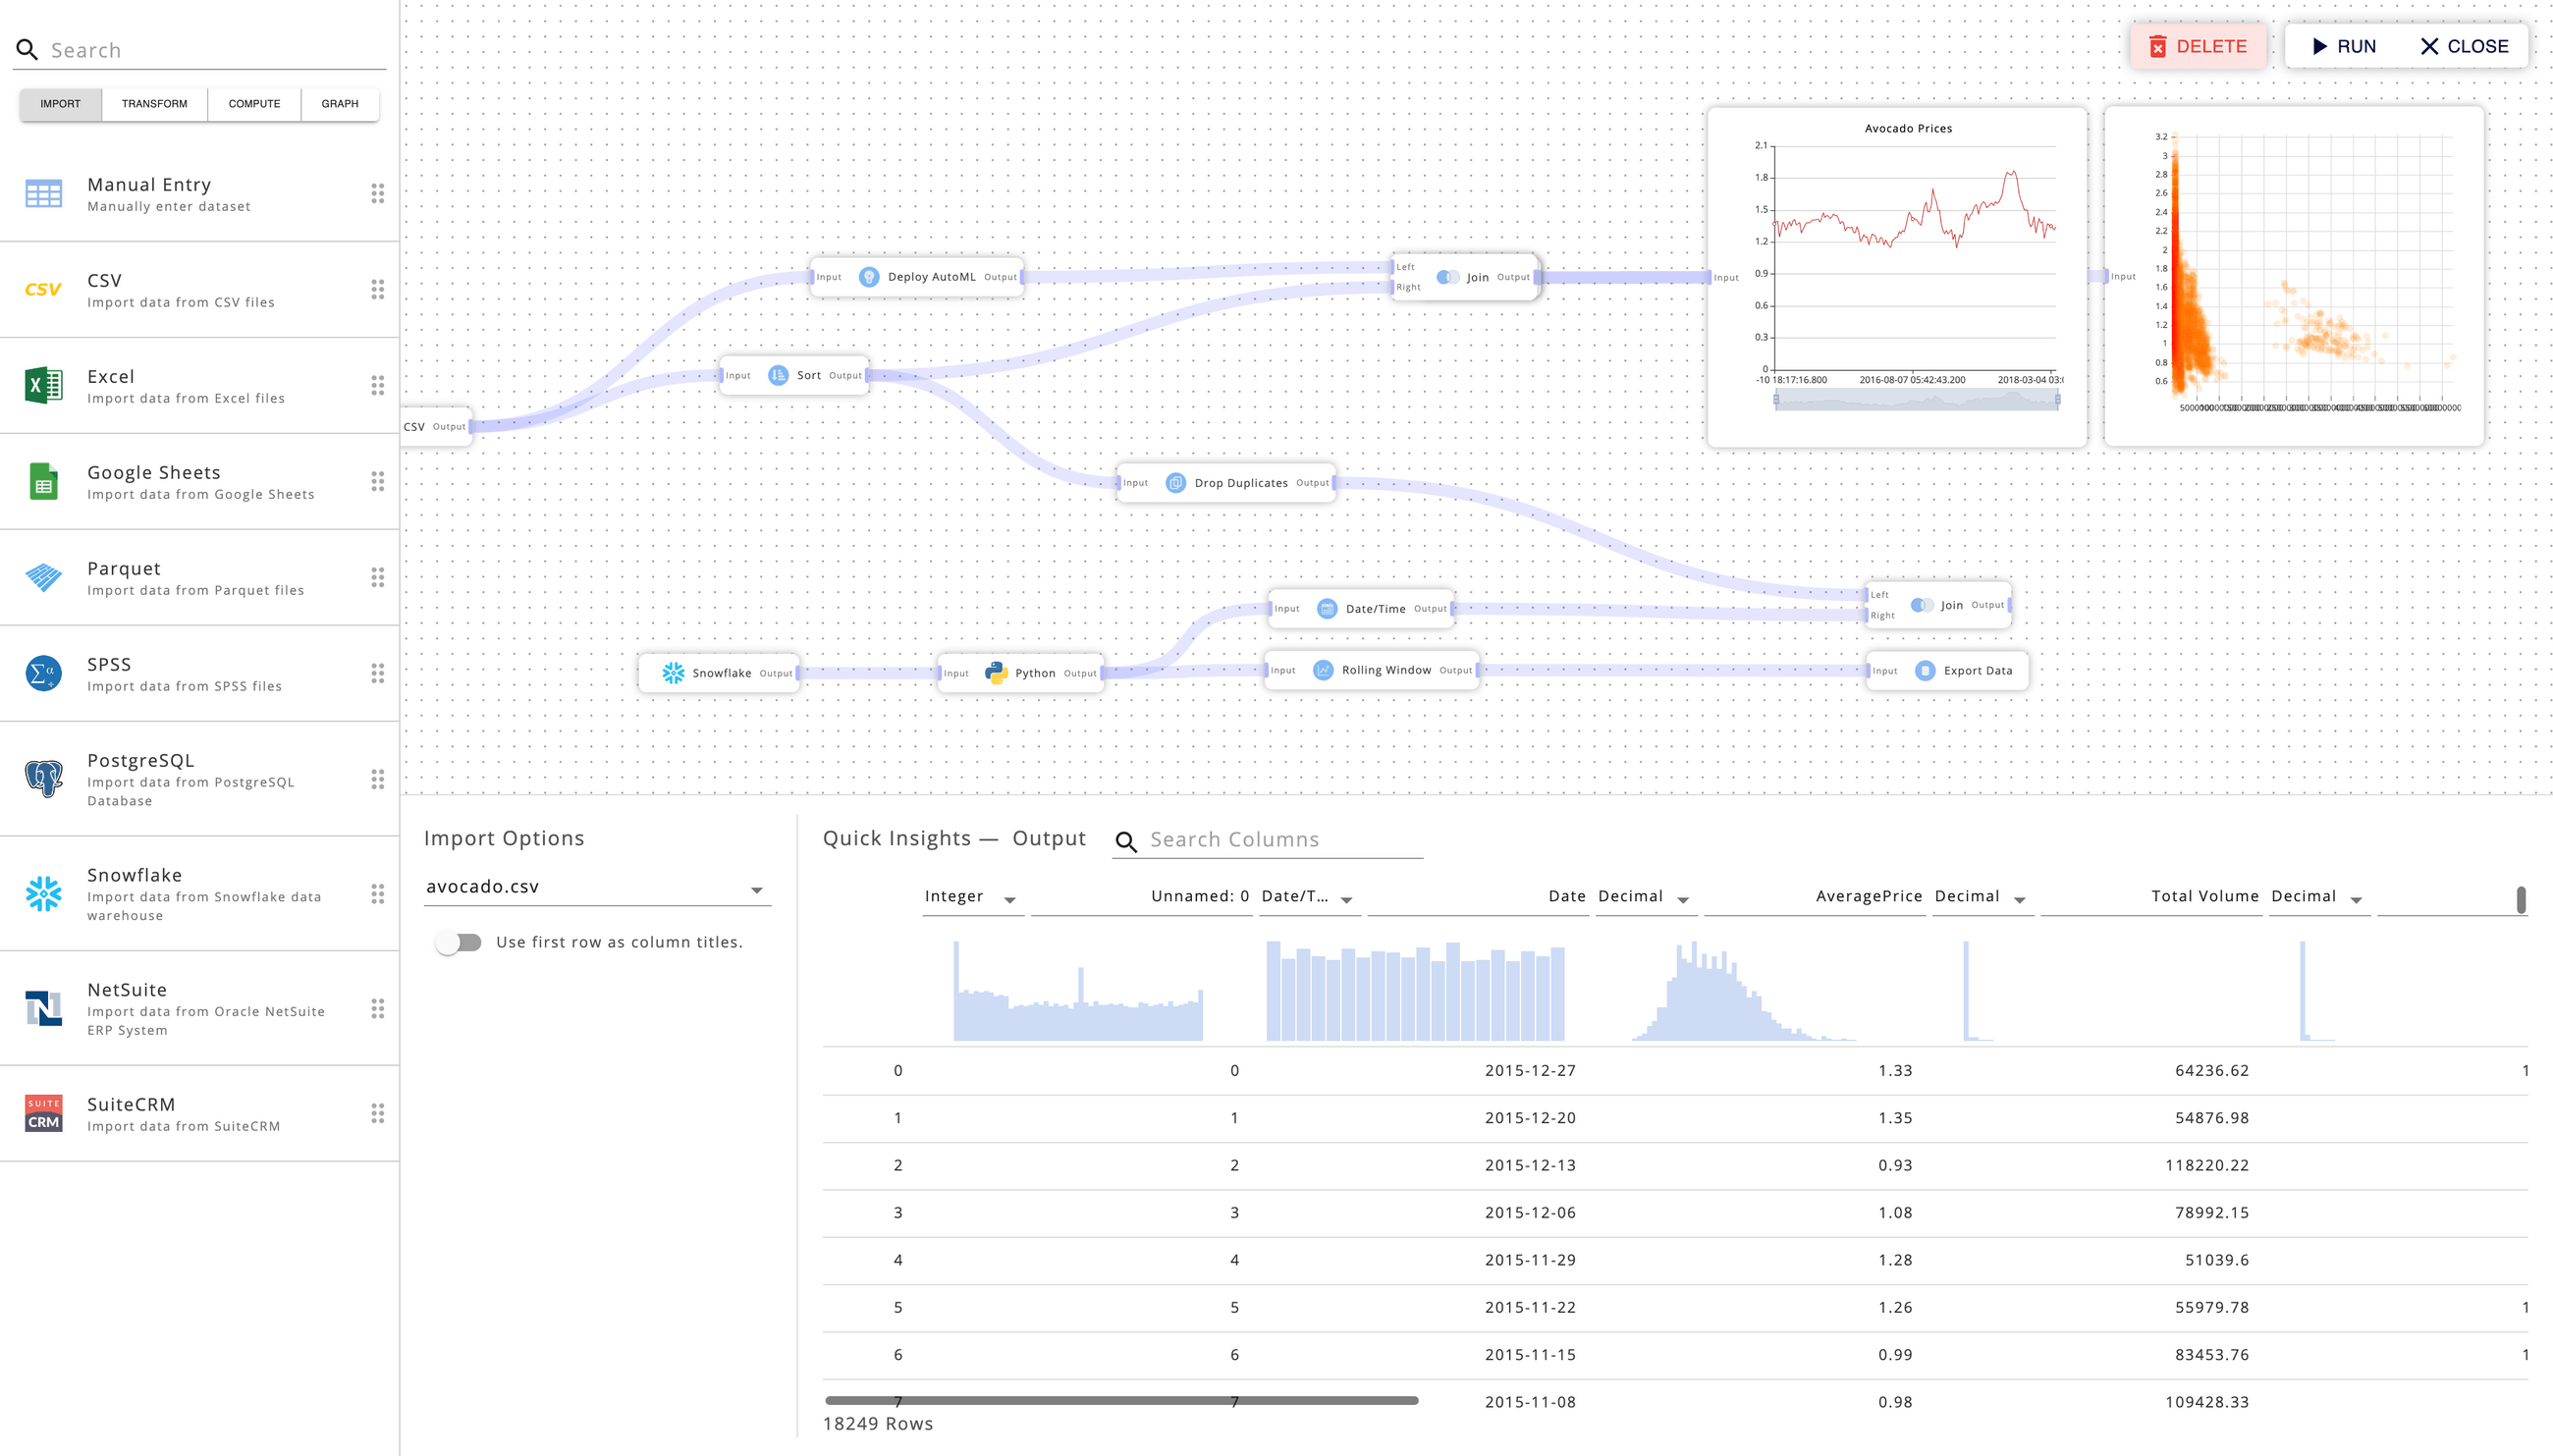Click the Python node icon
This screenshot has height=1456, width=2553.
tap(996, 673)
